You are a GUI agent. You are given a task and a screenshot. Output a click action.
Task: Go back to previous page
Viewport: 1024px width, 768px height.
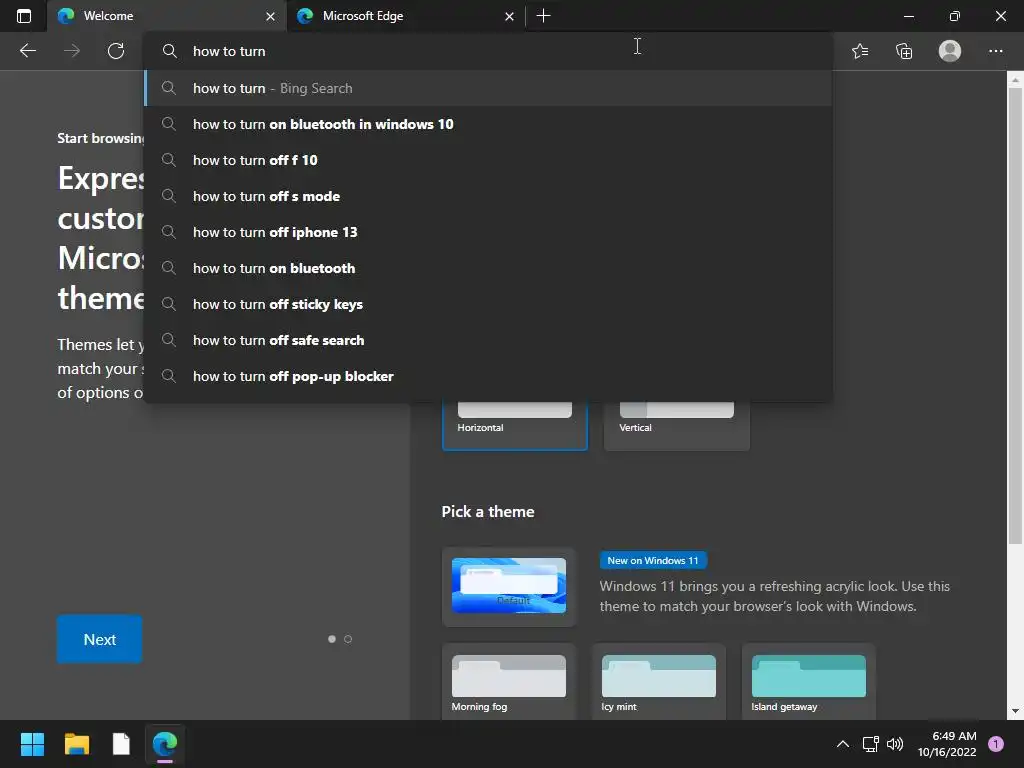click(x=28, y=51)
